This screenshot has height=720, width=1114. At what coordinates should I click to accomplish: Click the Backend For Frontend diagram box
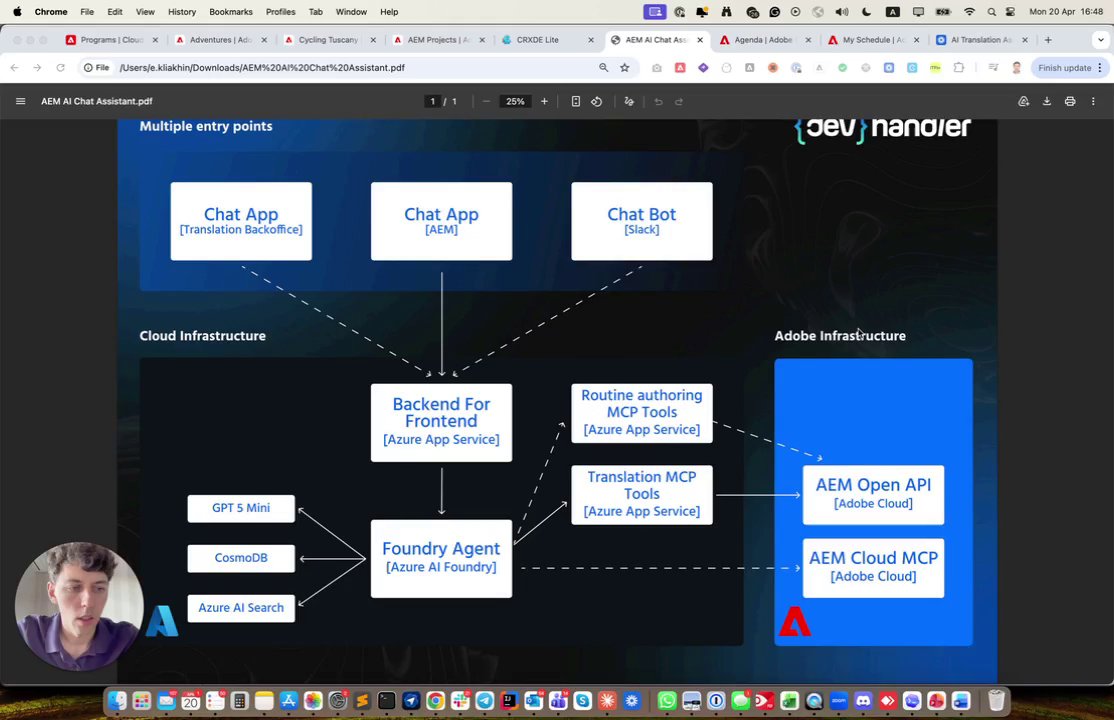tap(441, 422)
